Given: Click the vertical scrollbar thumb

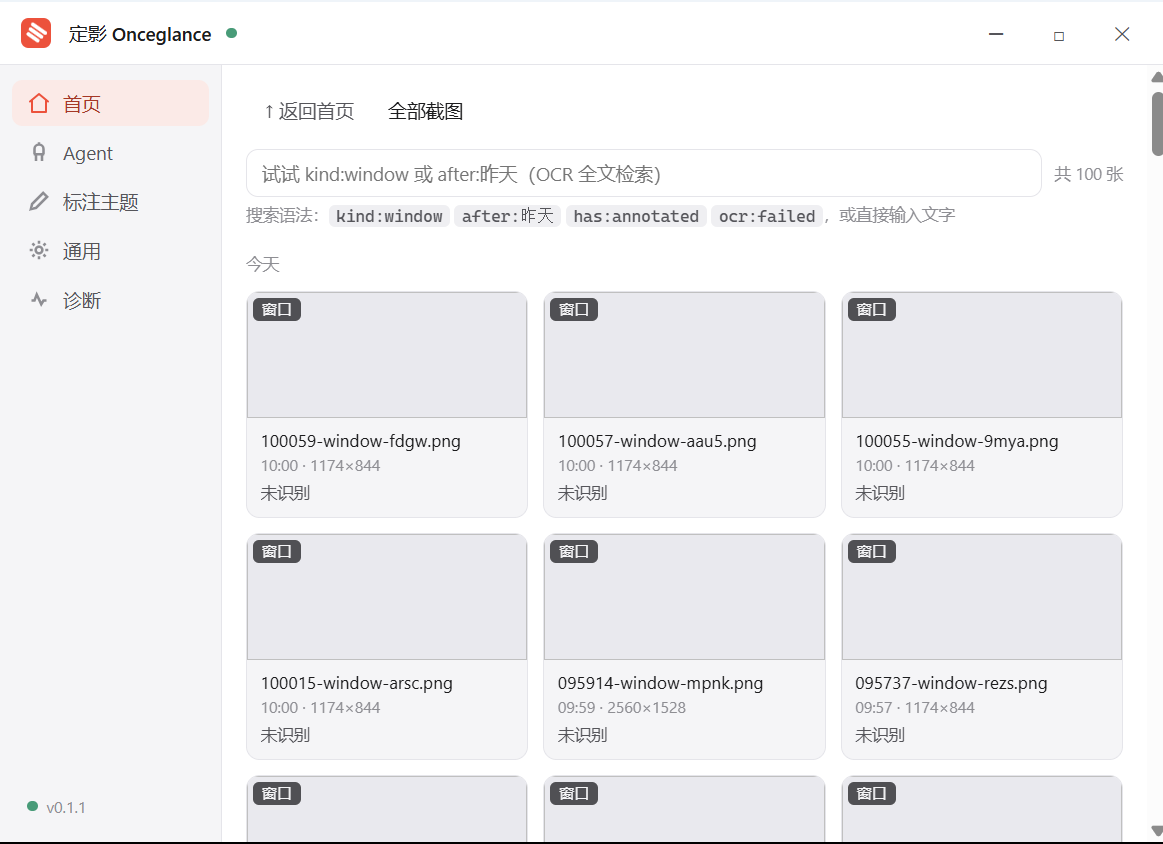Looking at the screenshot, I should pyautogui.click(x=1157, y=124).
